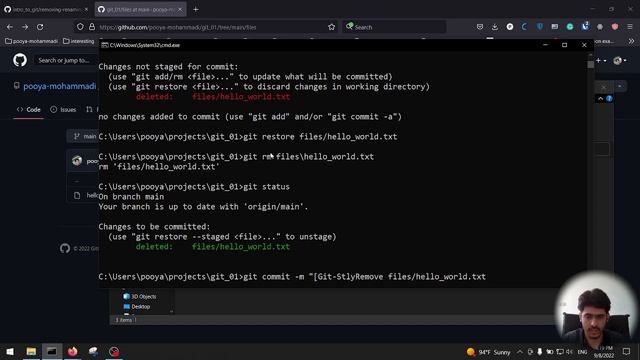The width and height of the screenshot is (640, 360).
Task: Show more bookmarks with the double-chevron
Action: [x=631, y=41]
